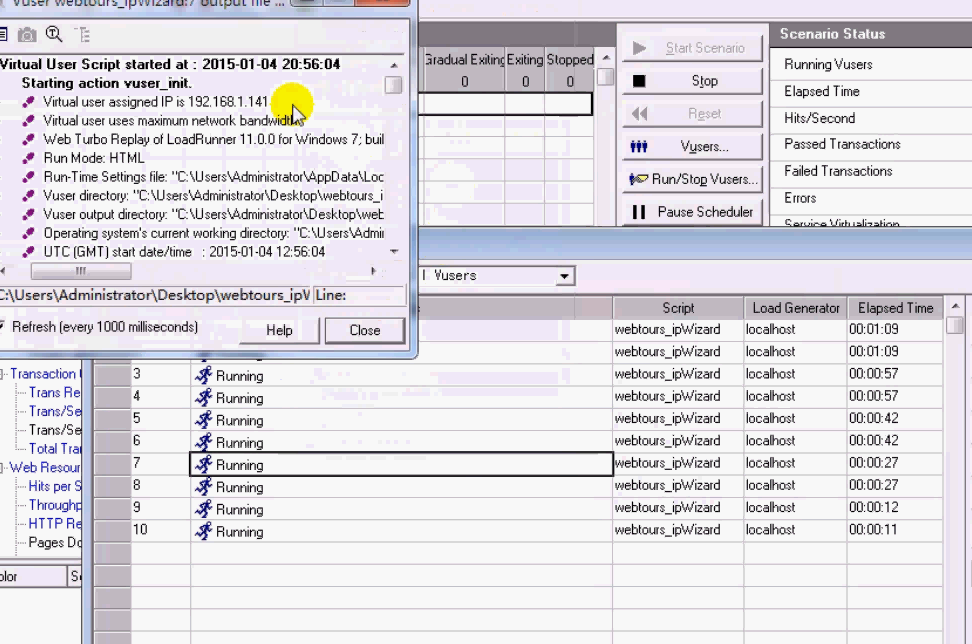Click the log file path field
The height and width of the screenshot is (644, 972).
click(x=155, y=295)
